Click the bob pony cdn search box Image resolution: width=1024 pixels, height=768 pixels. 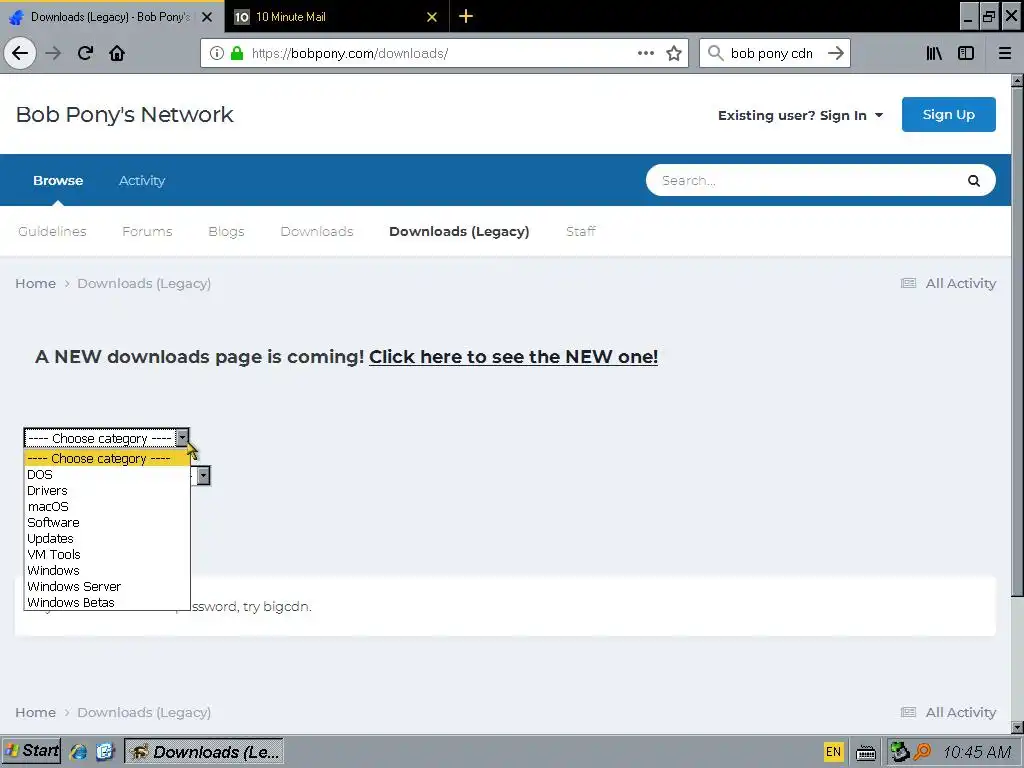point(771,53)
